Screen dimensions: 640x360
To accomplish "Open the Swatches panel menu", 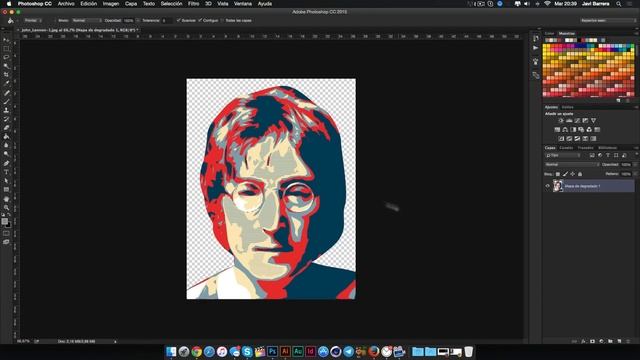I will (x=636, y=33).
